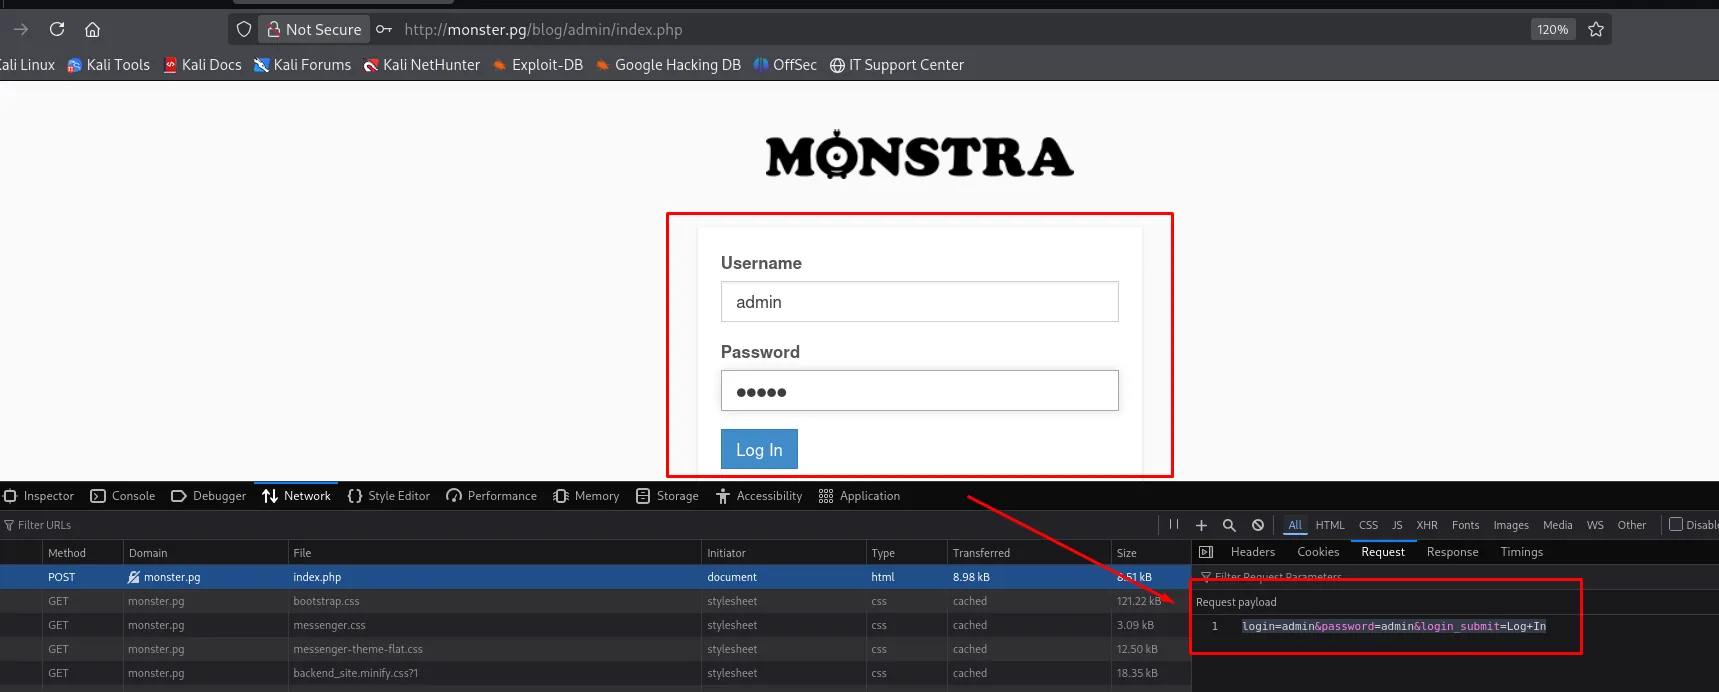Click the 120% zoom level indicator
Viewport: 1719px width, 692px height.
(x=1552, y=29)
